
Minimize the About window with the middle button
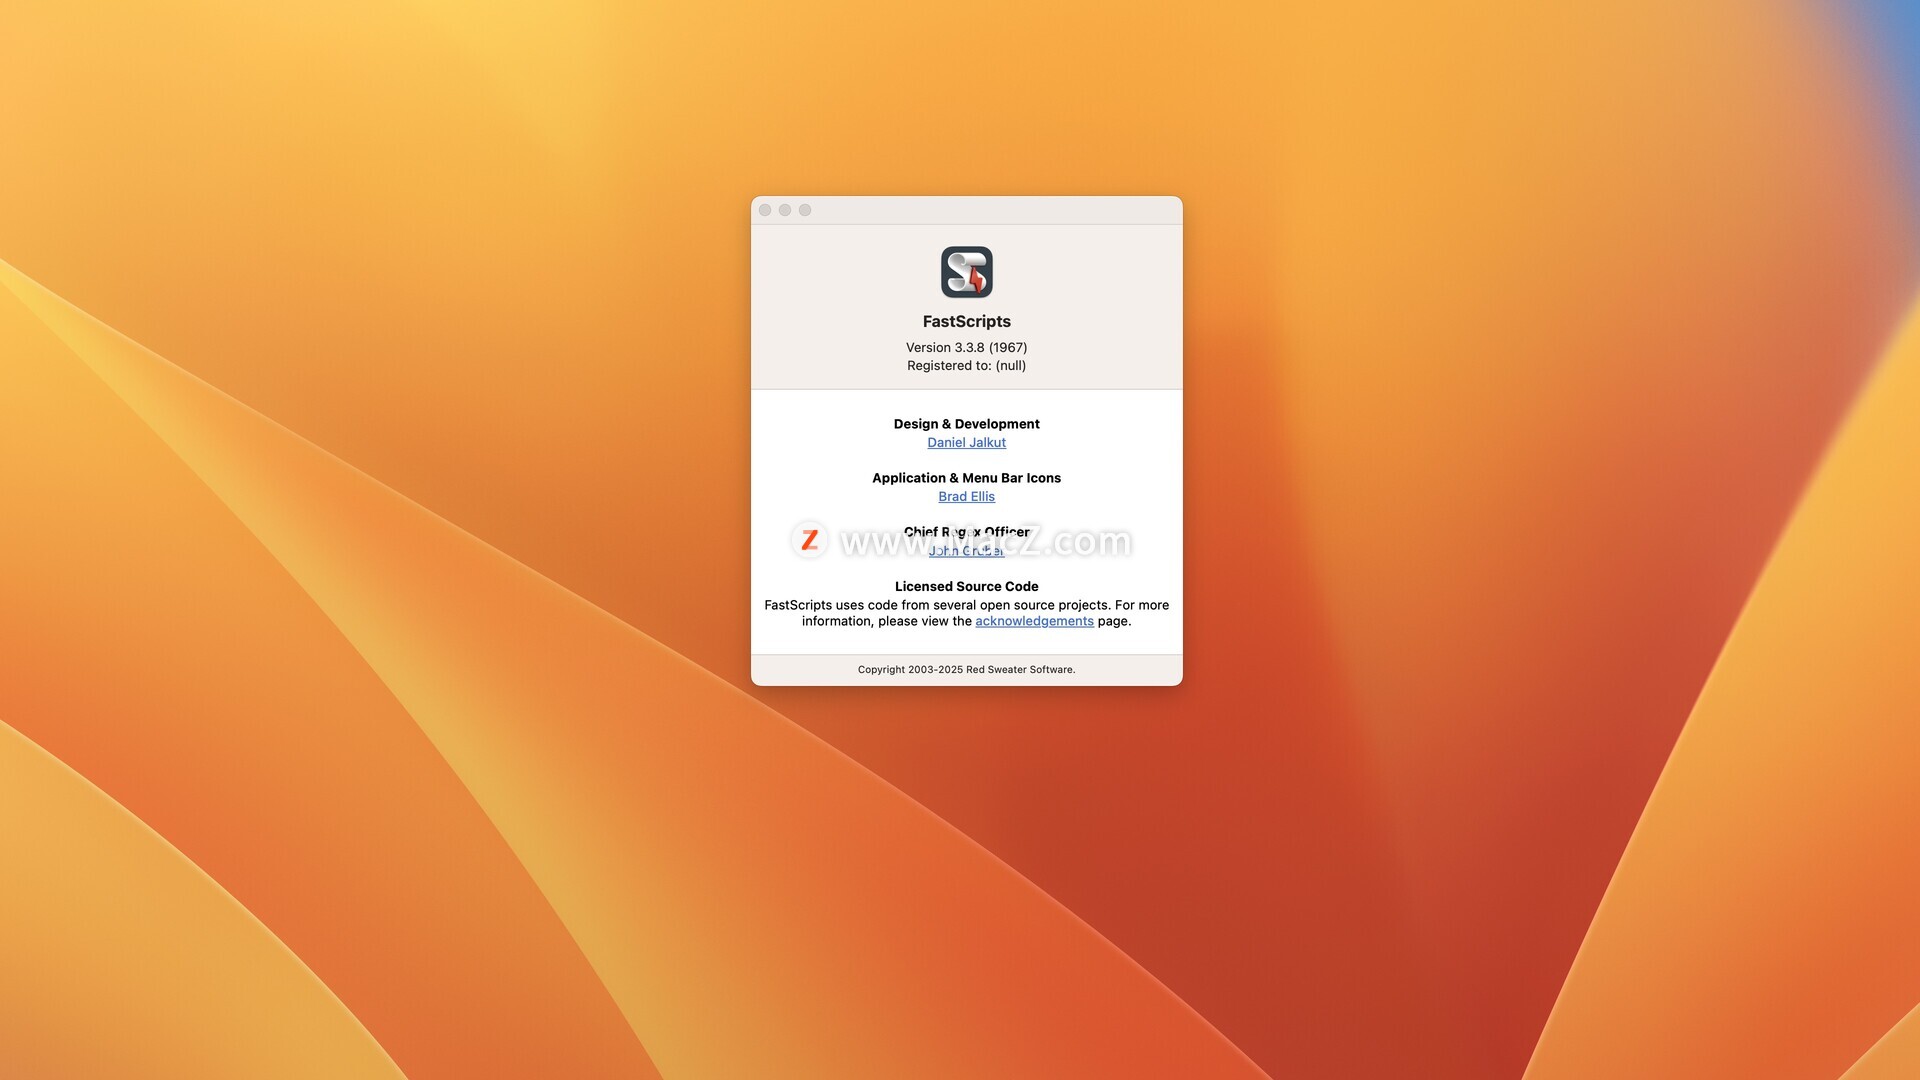[785, 210]
